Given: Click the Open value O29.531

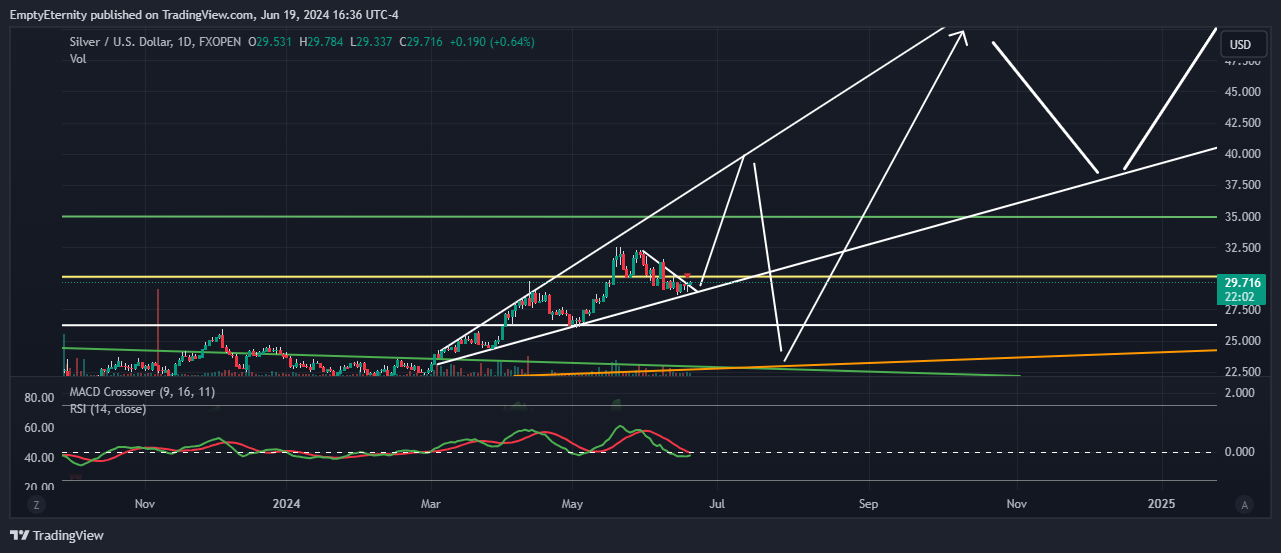Looking at the screenshot, I should point(271,42).
